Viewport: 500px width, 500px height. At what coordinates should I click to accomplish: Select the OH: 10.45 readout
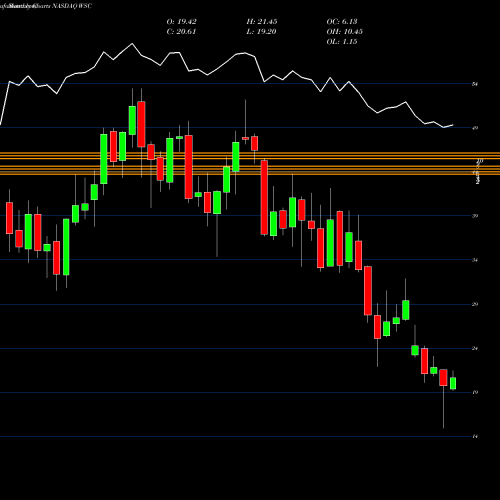344,32
